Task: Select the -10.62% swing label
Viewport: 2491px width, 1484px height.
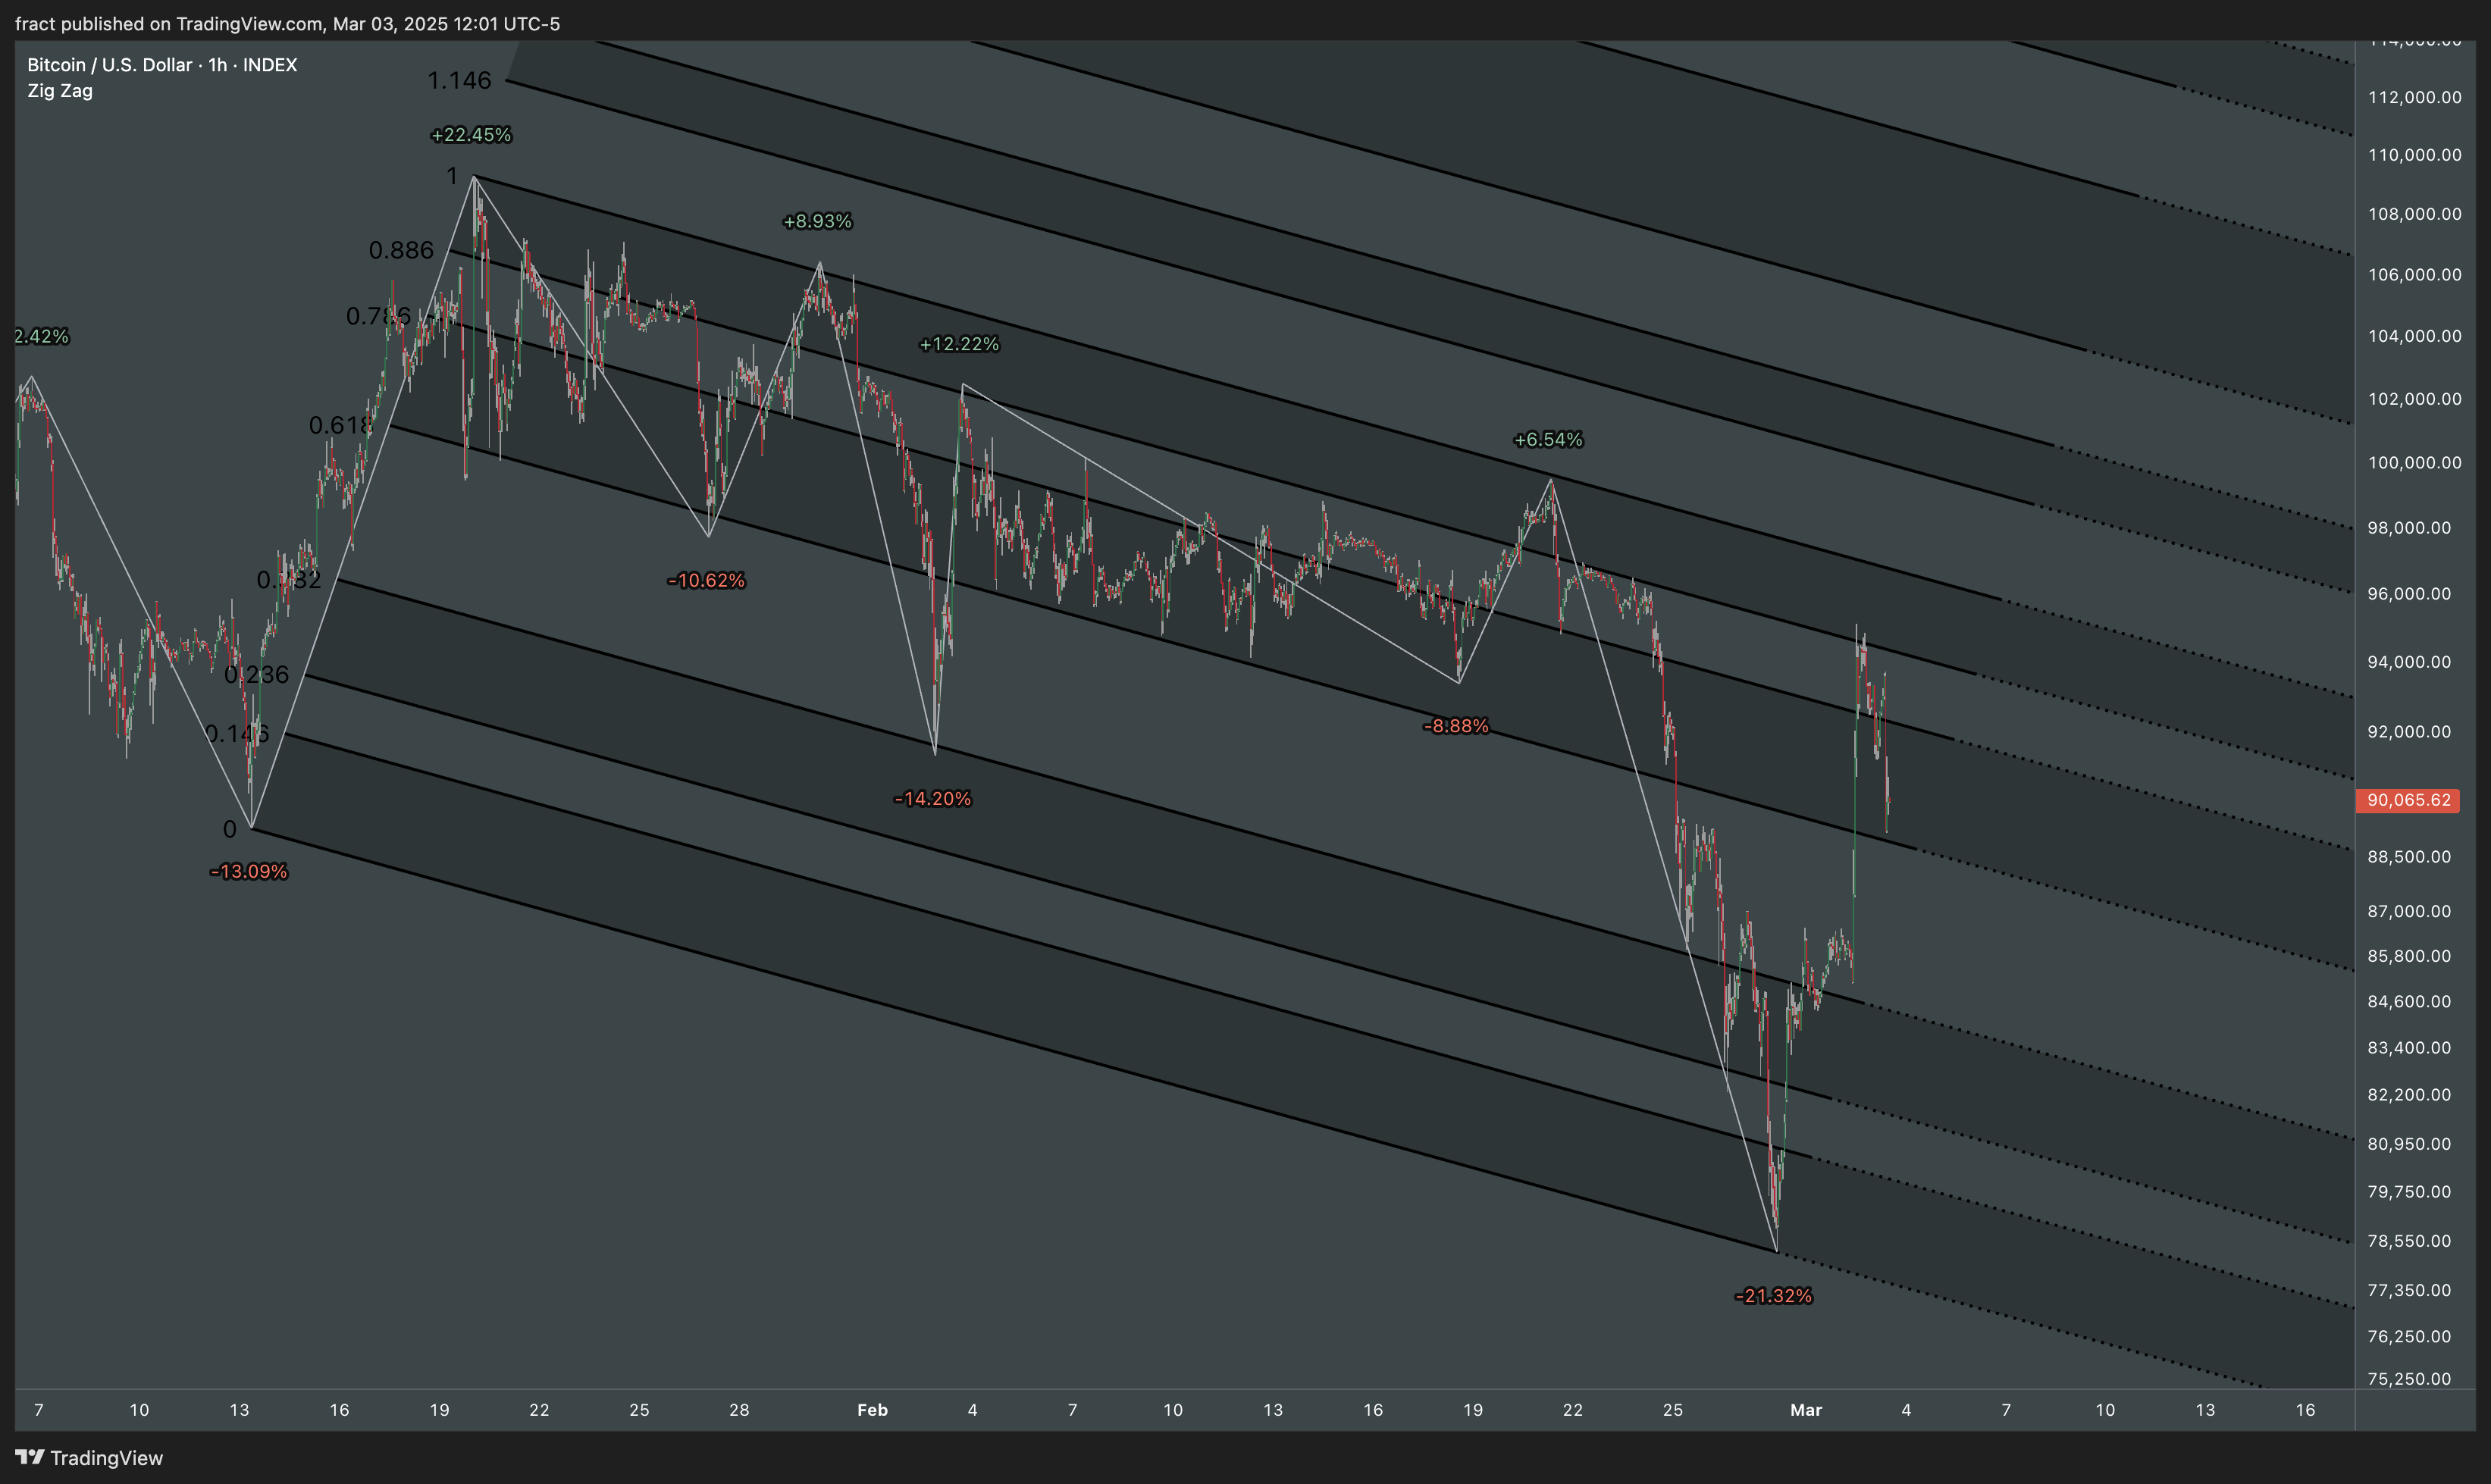Action: 706,580
